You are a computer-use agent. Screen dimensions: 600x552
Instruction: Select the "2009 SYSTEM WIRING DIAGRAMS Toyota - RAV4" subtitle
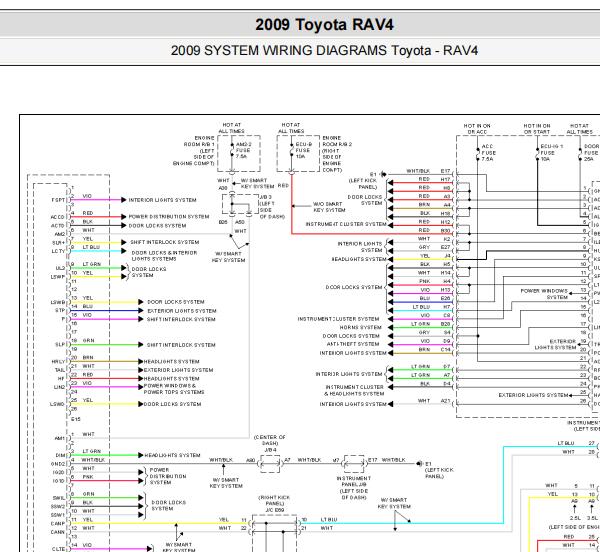(x=324, y=50)
